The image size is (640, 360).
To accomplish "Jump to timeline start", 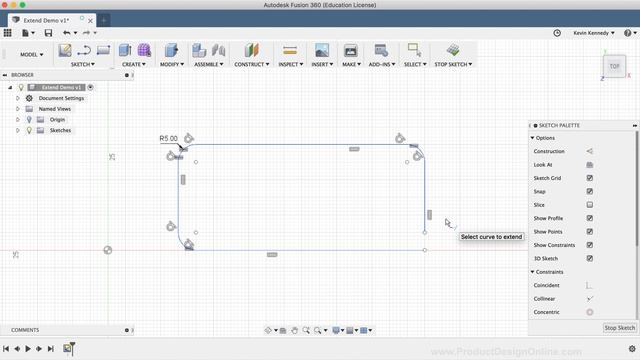I will click(x=6, y=349).
